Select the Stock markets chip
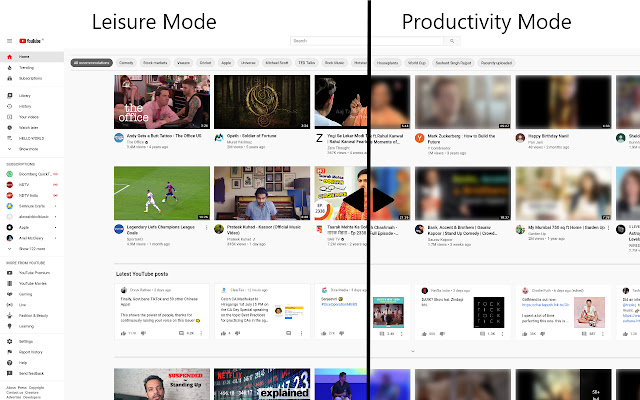 155,63
